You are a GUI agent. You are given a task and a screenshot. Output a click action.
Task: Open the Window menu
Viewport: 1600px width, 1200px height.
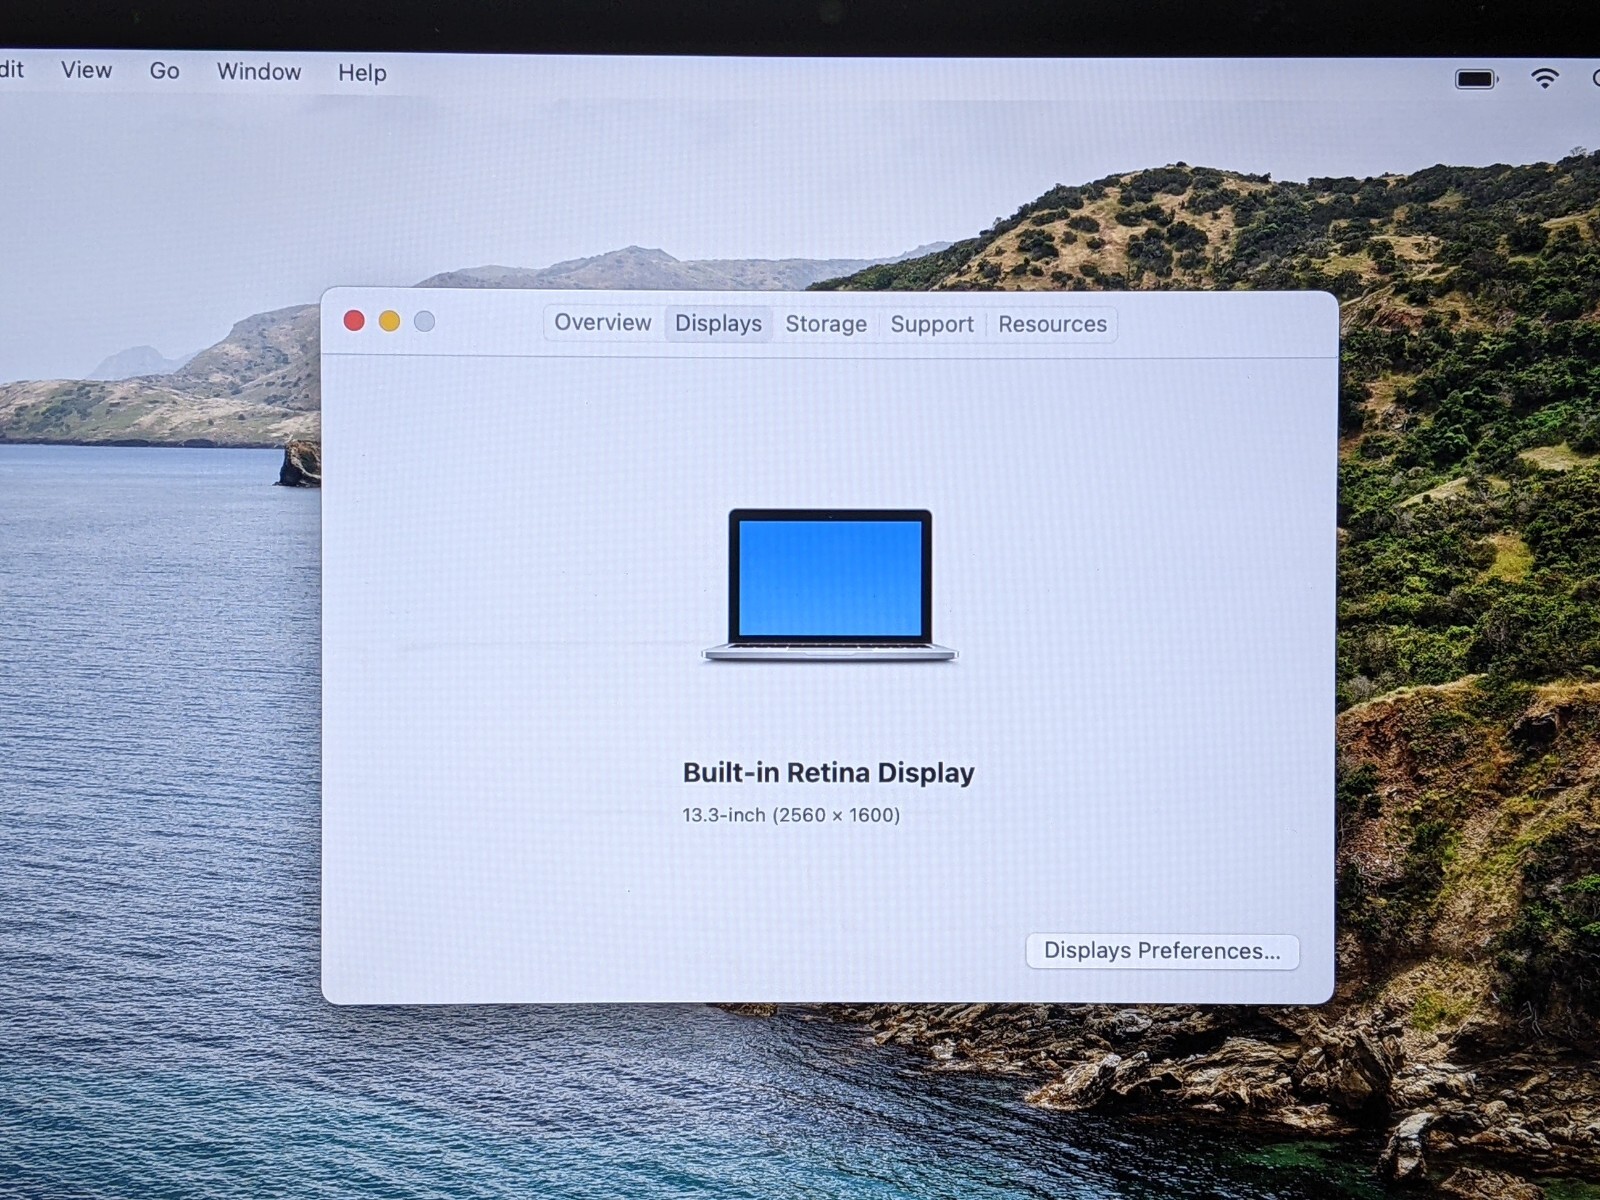click(x=259, y=72)
